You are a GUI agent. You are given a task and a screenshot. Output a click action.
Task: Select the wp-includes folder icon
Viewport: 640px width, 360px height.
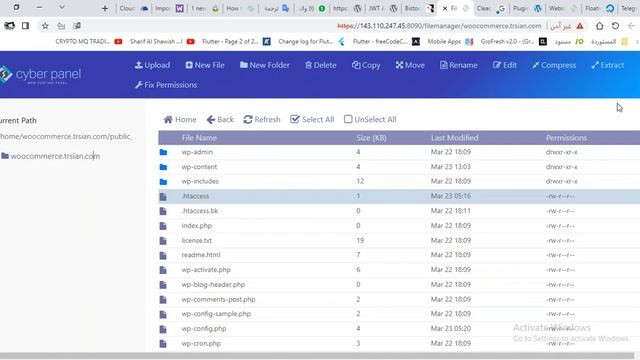pyautogui.click(x=163, y=182)
